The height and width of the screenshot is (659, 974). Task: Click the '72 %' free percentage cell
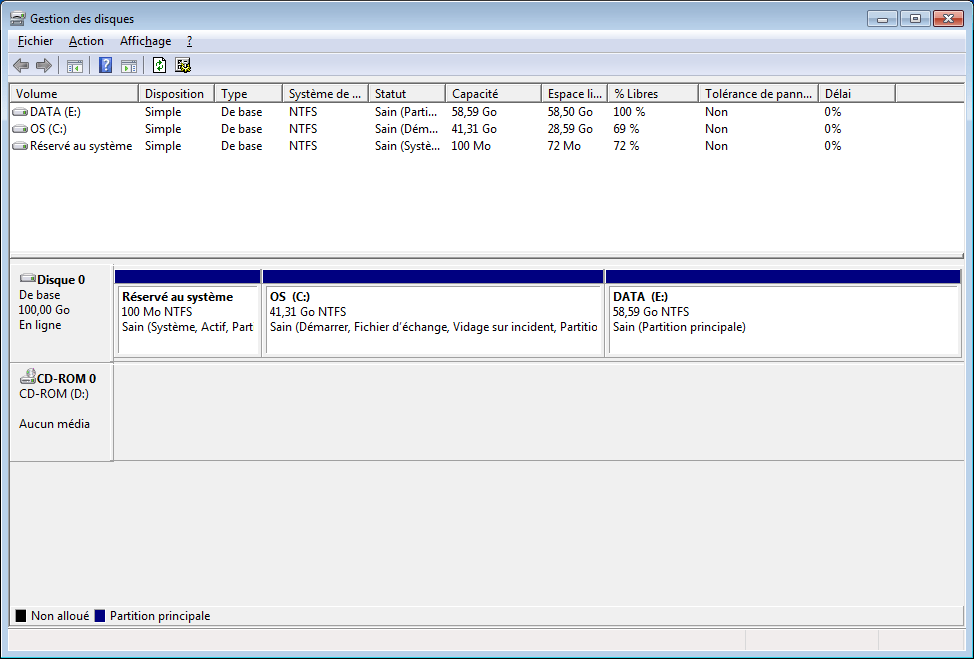pos(626,146)
